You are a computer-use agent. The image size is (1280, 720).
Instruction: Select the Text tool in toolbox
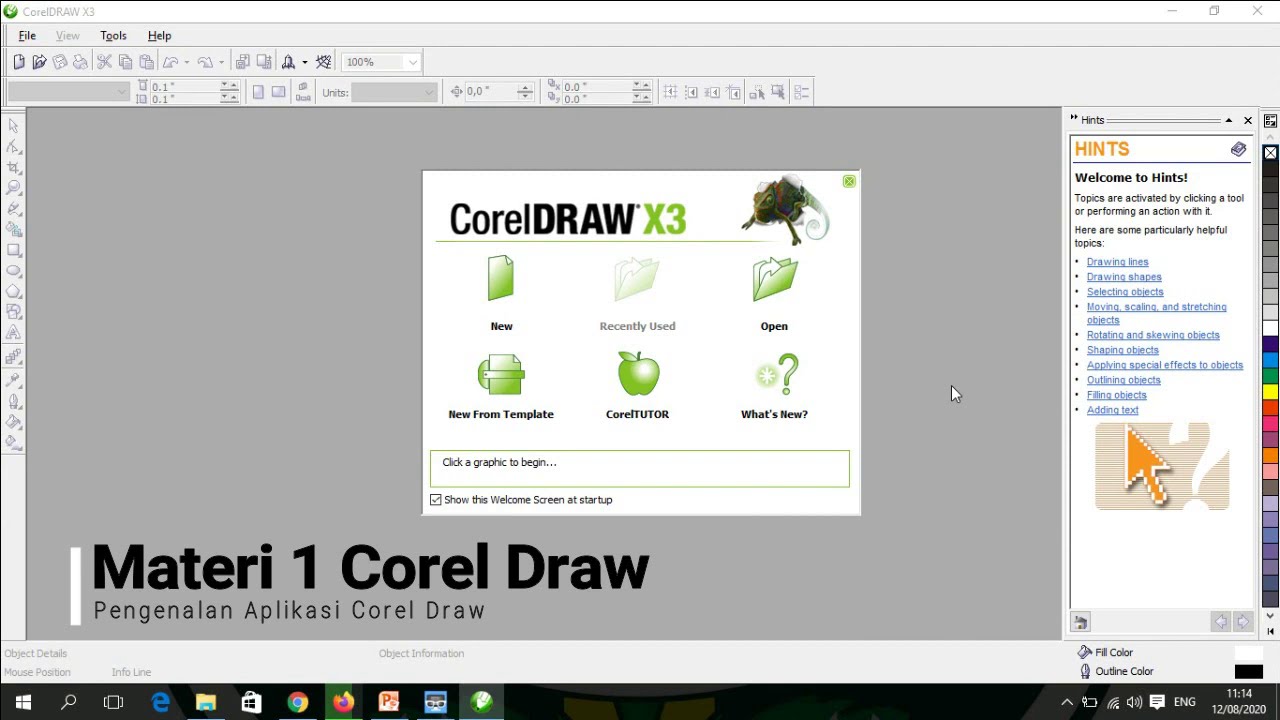coord(14,333)
